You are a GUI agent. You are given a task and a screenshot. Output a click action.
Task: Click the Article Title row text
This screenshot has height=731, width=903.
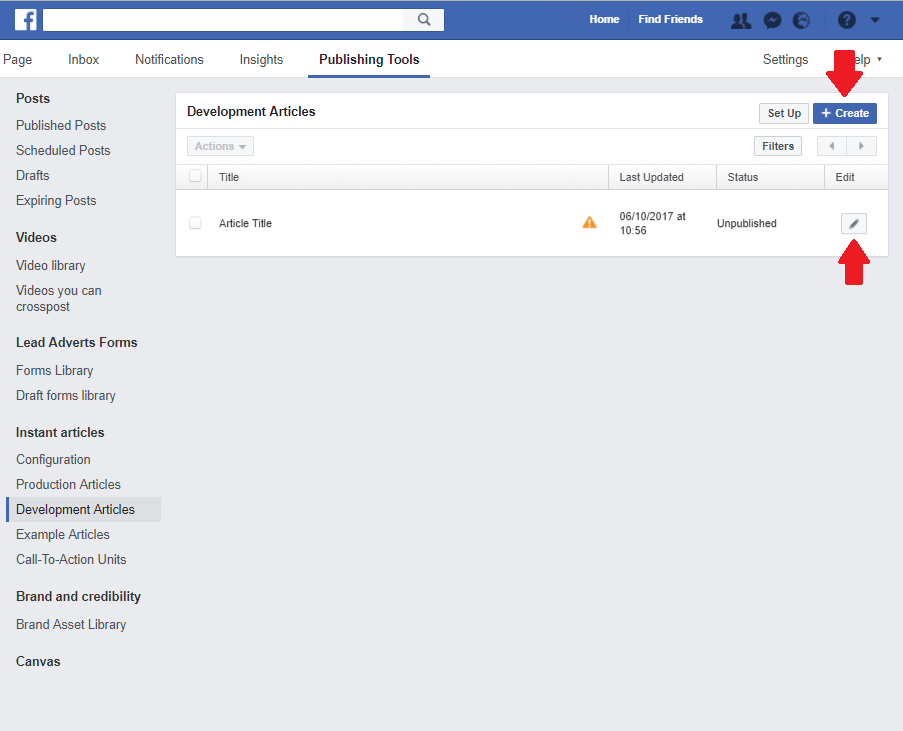pos(245,224)
